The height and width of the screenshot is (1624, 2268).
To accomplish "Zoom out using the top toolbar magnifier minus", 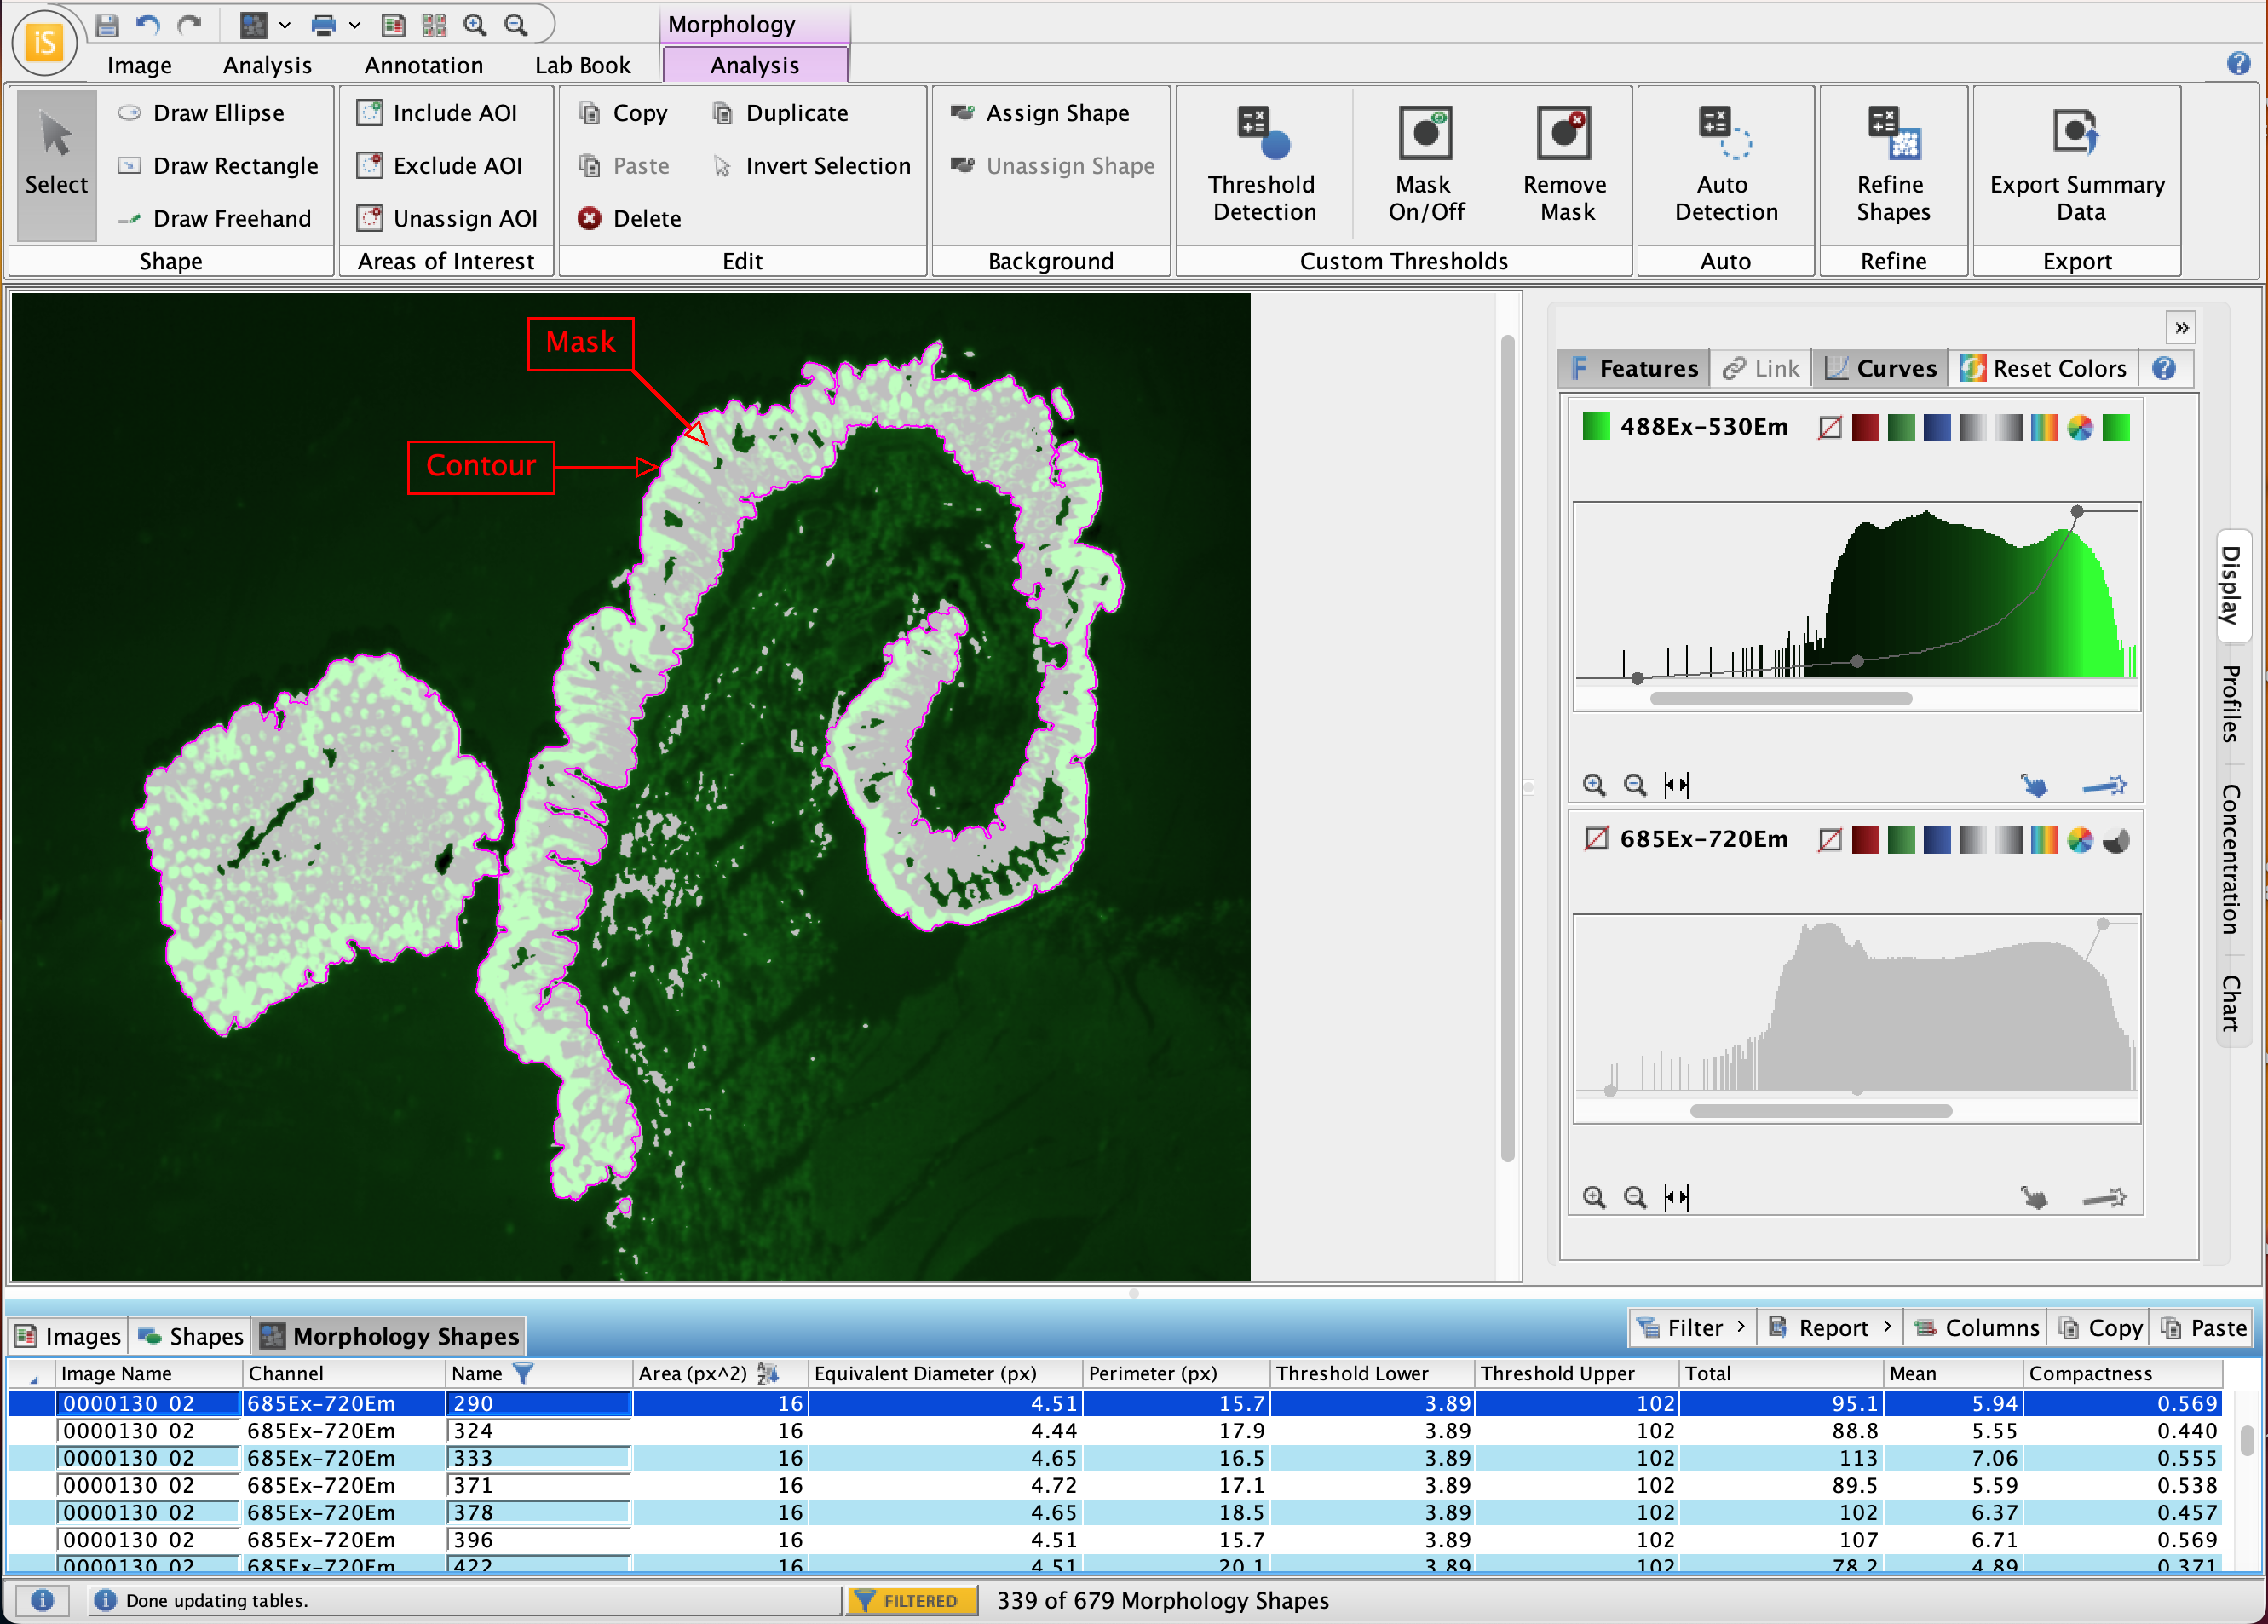I will (516, 25).
